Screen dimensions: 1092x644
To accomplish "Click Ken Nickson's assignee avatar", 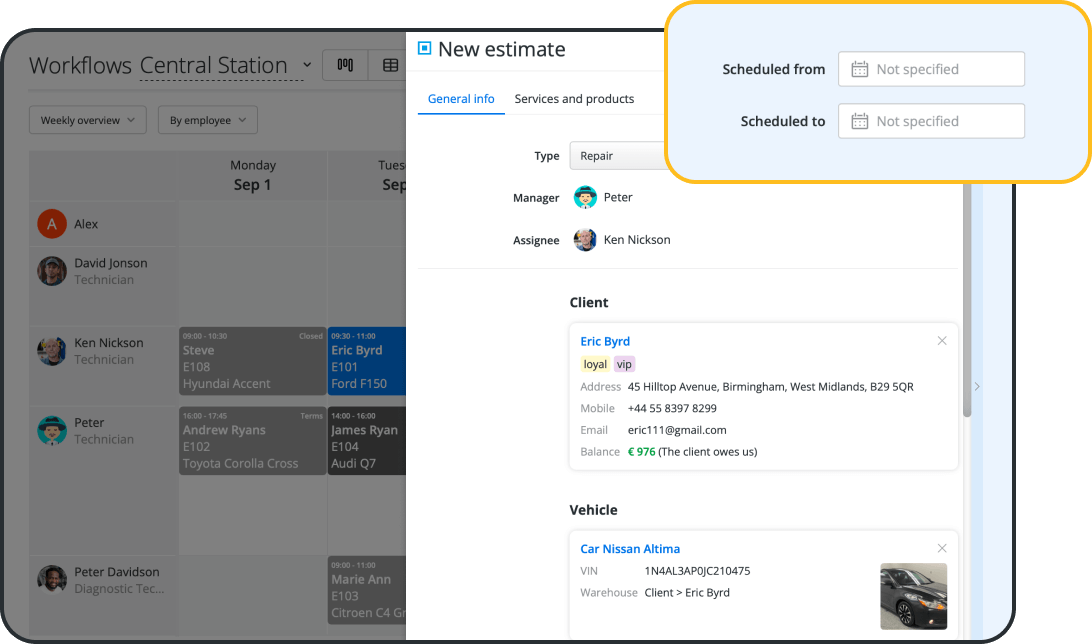I will [x=585, y=240].
